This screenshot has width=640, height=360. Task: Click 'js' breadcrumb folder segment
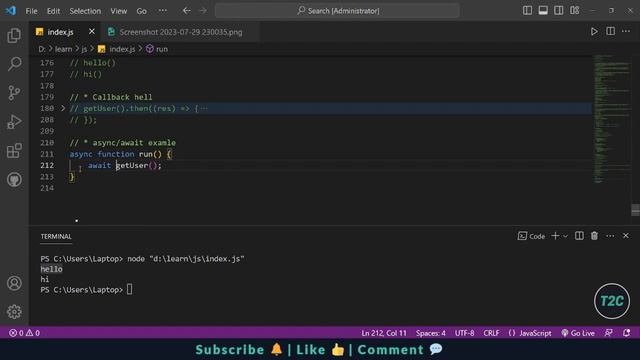pyautogui.click(x=84, y=49)
